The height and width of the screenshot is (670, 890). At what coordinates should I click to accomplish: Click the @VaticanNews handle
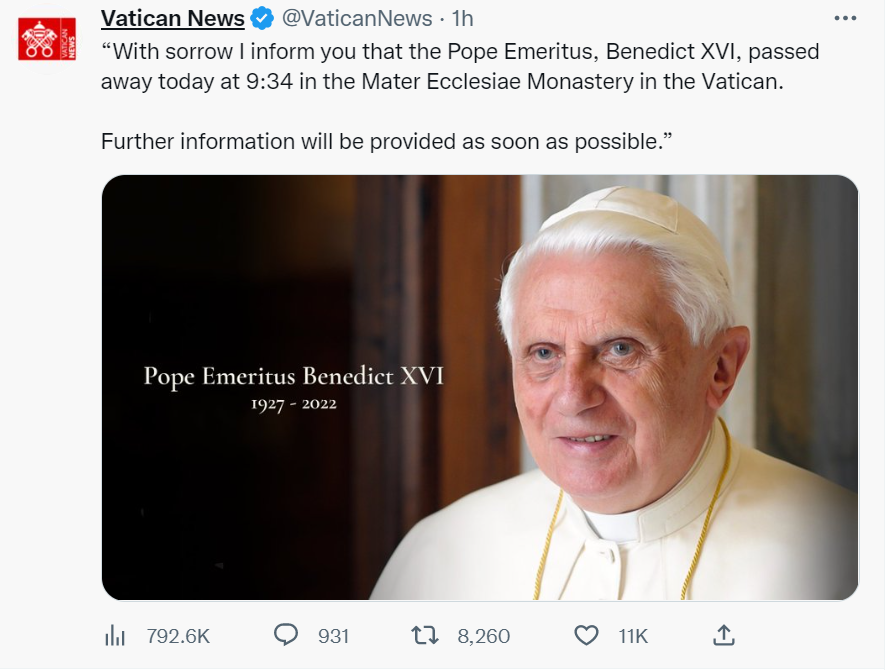point(357,18)
